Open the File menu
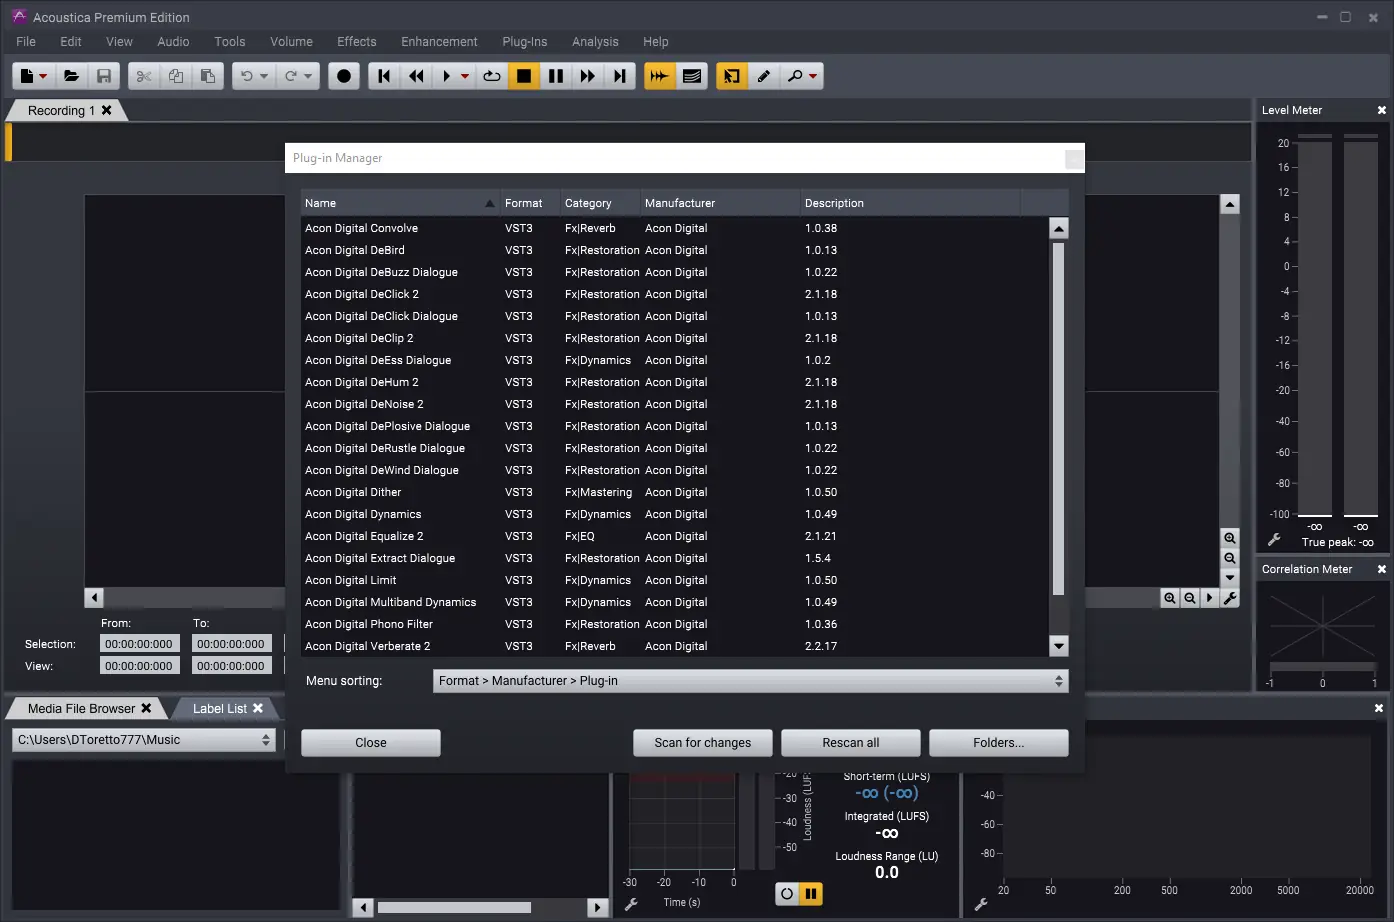 pos(26,42)
